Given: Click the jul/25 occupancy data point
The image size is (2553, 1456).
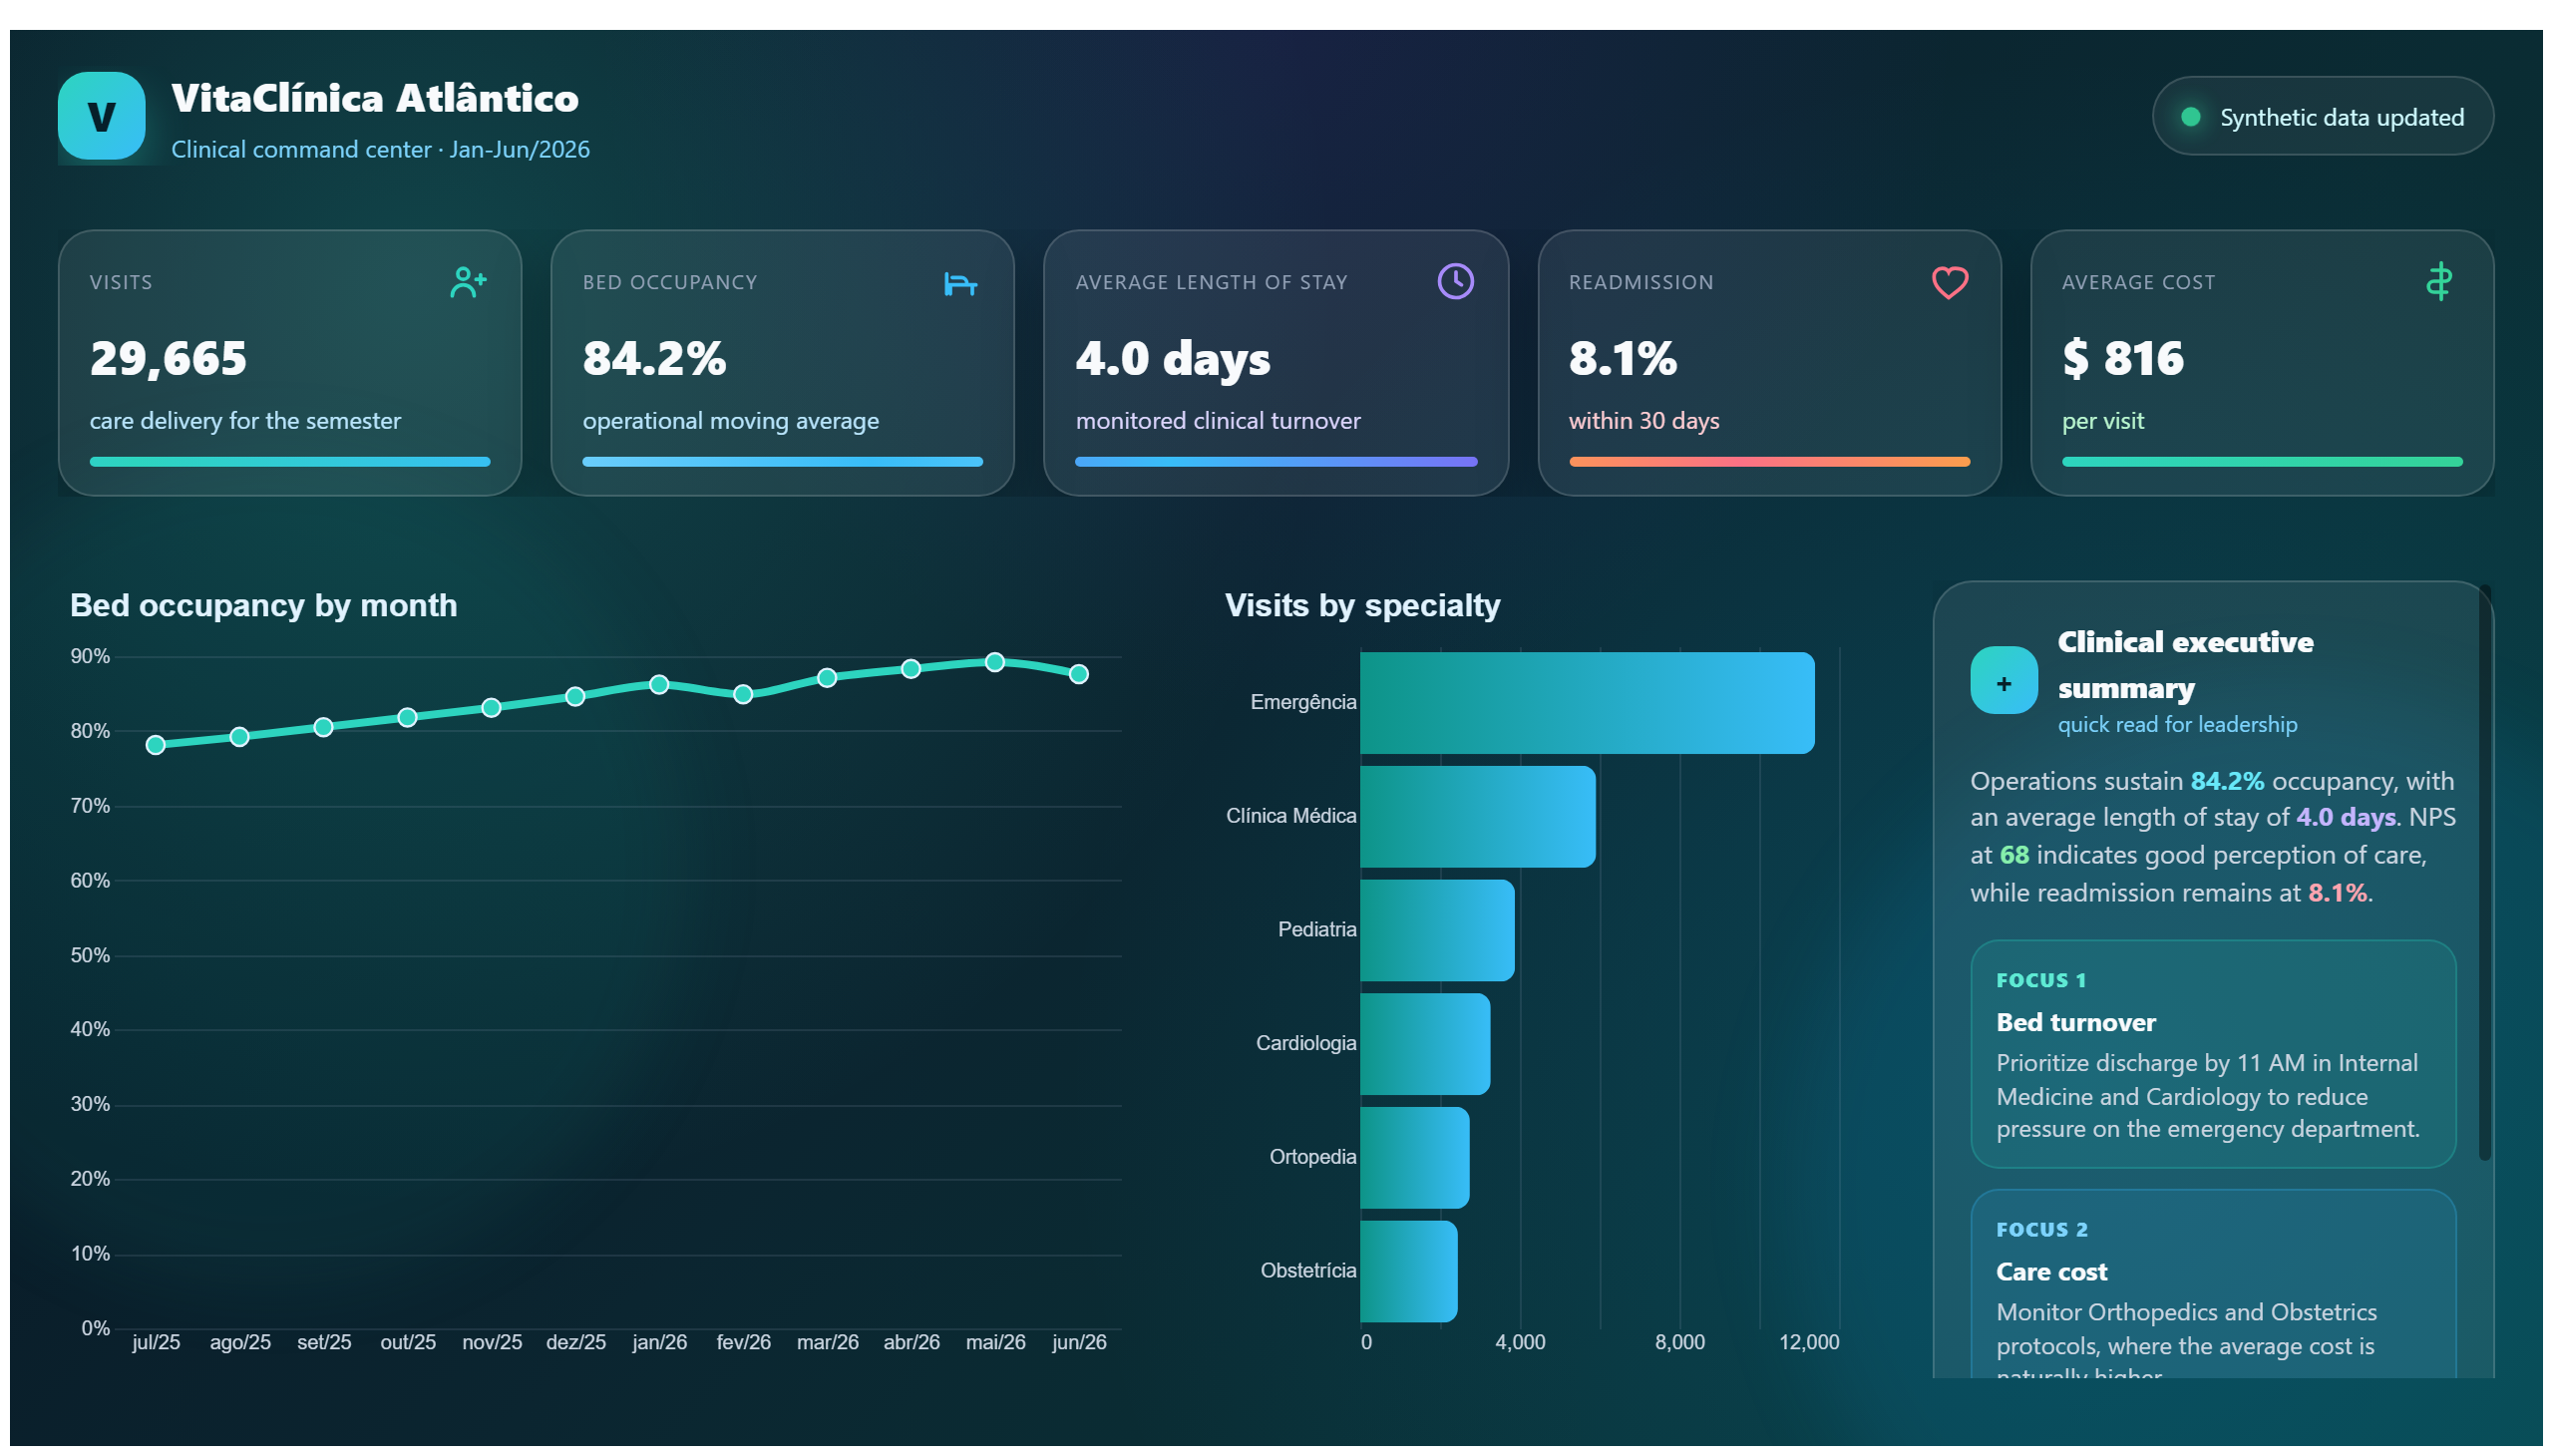Looking at the screenshot, I should [x=155, y=745].
